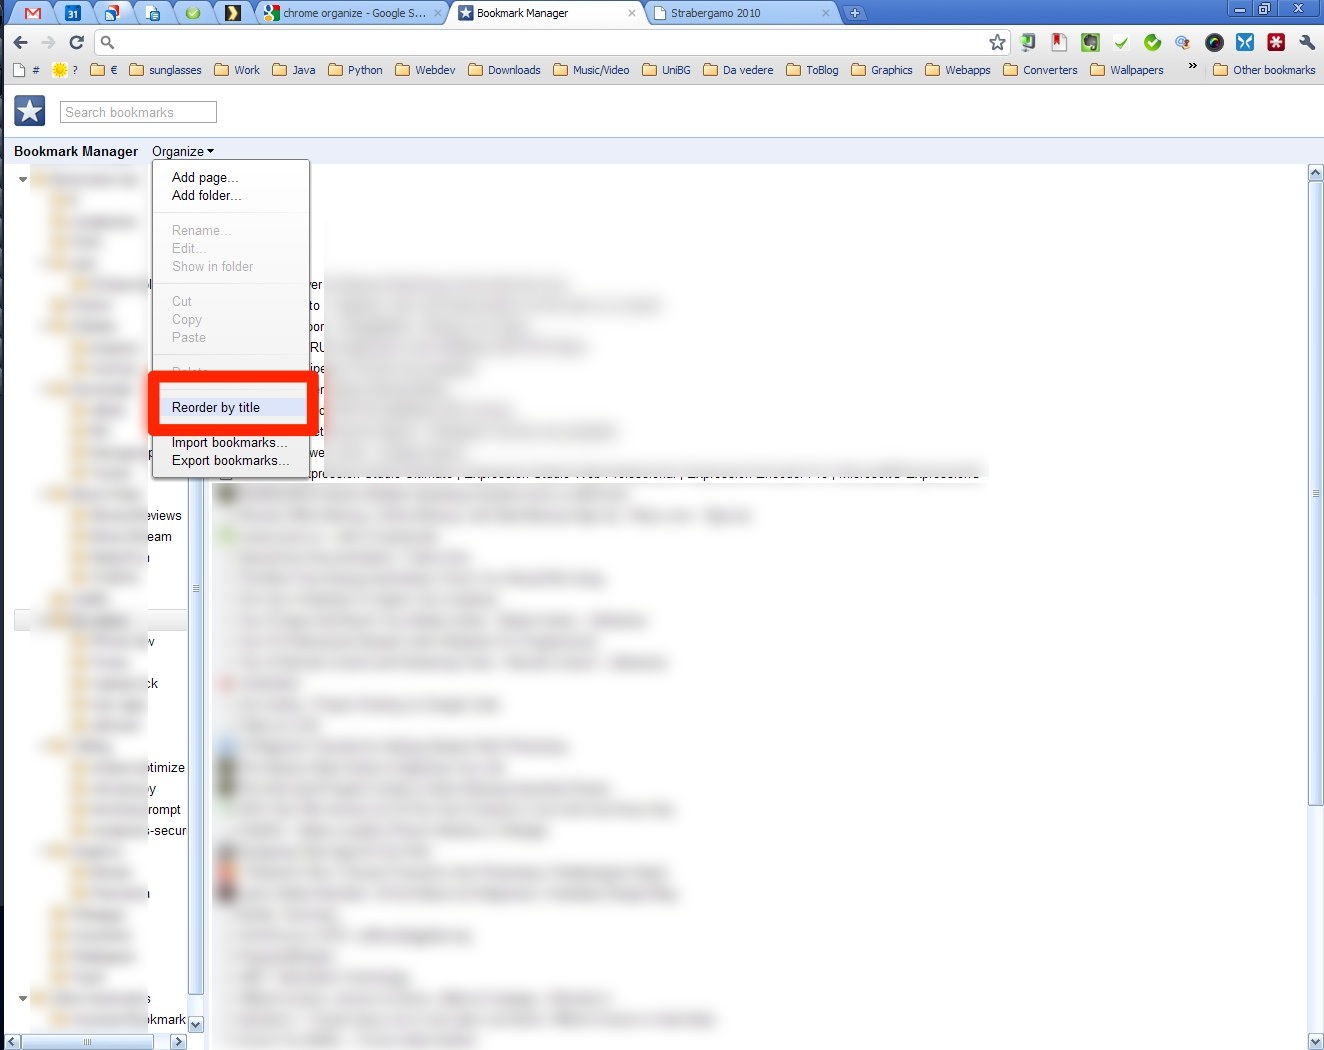Expand the bookmarks bar overflow chevron

[1192, 67]
